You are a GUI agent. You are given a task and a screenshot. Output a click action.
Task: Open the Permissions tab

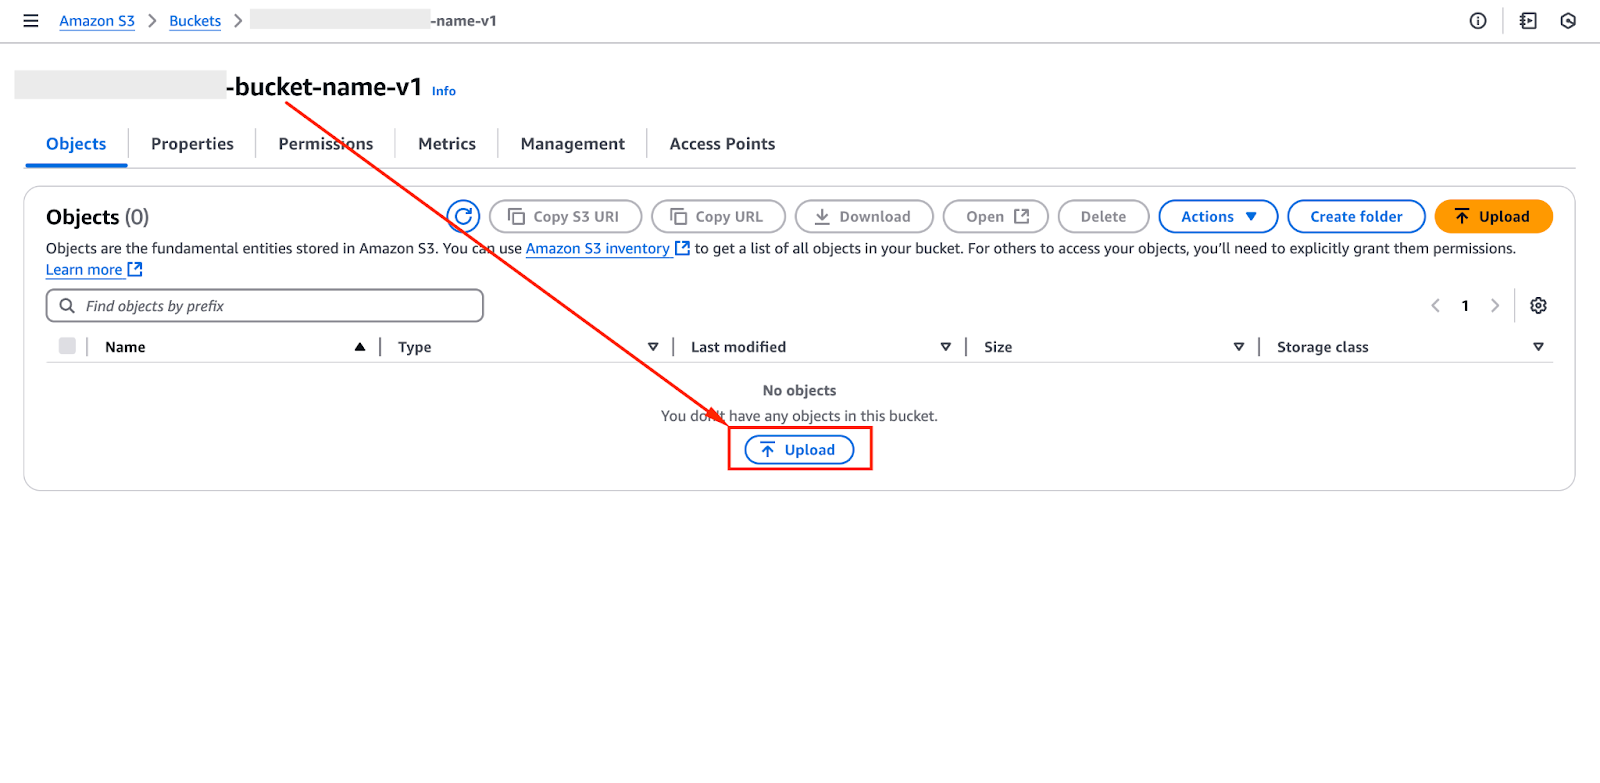(326, 144)
